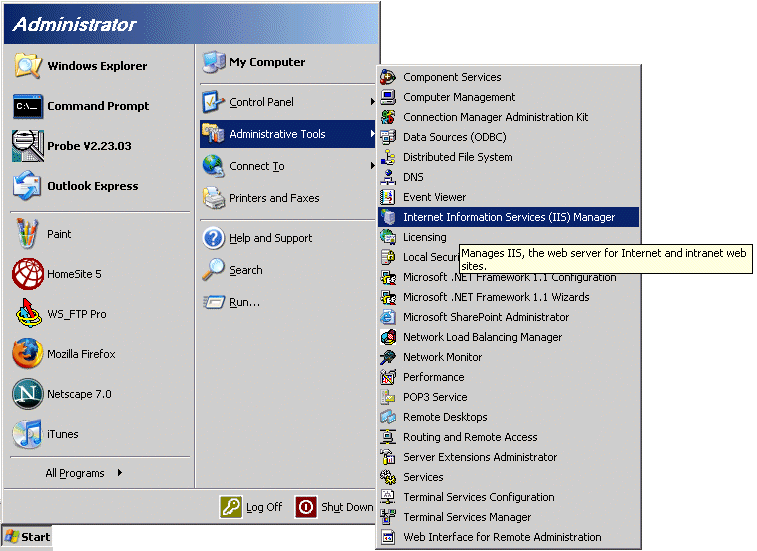Click the Computer Management icon
This screenshot has width=757, height=551.
388,97
